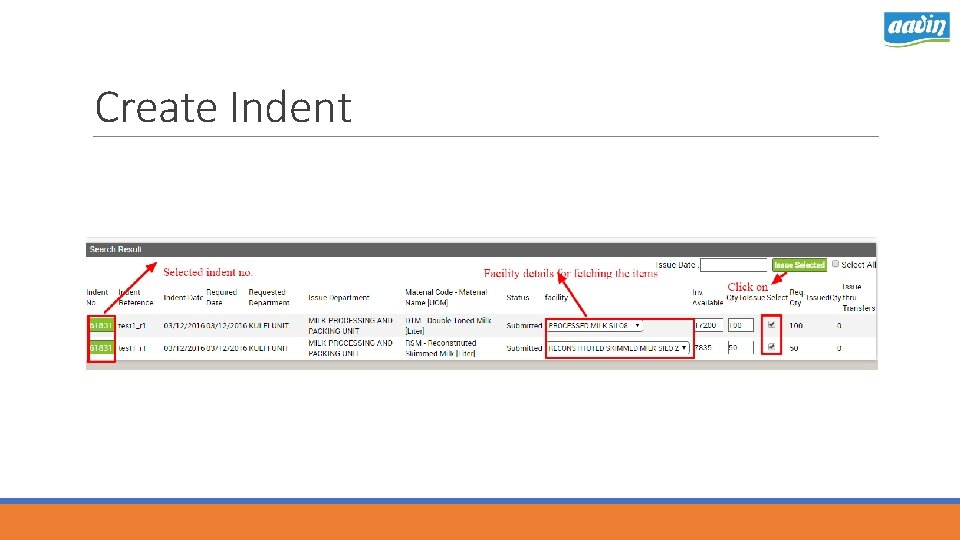Click the Search Result panel header

[481, 249]
